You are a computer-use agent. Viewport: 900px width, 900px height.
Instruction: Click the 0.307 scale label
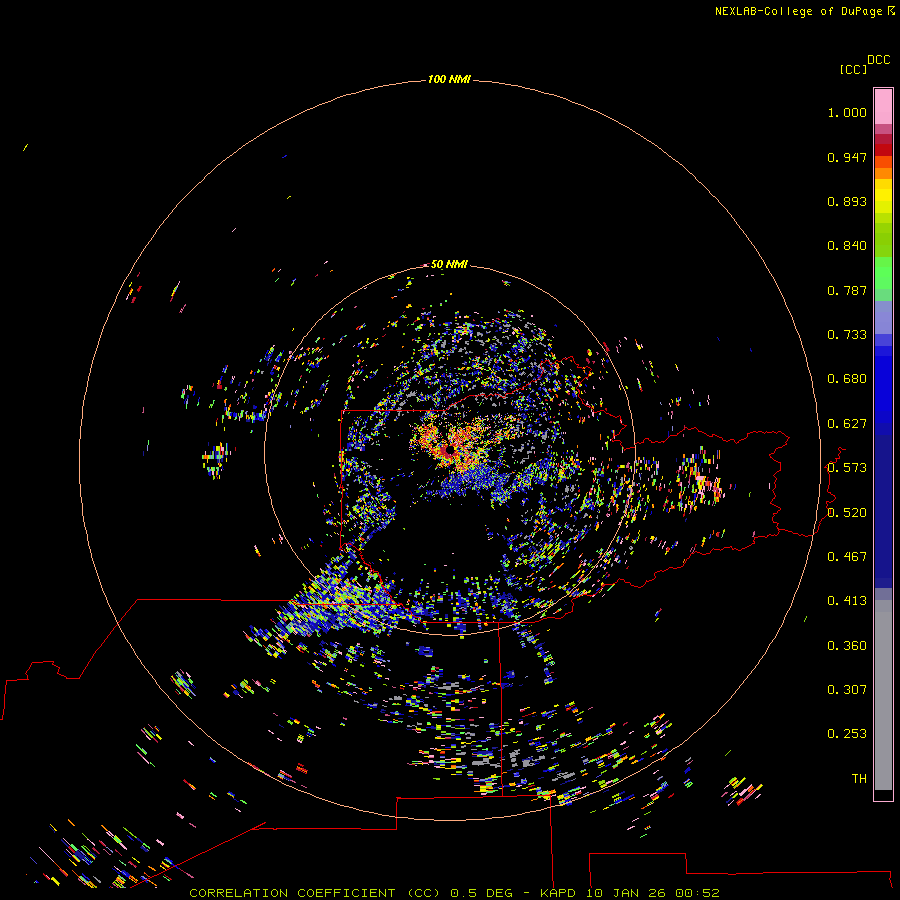coord(847,690)
